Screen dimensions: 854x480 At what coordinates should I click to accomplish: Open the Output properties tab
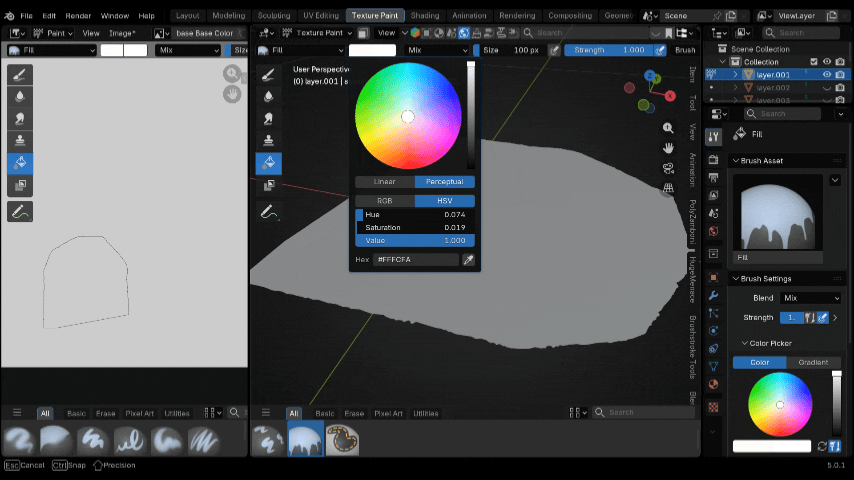tap(713, 178)
